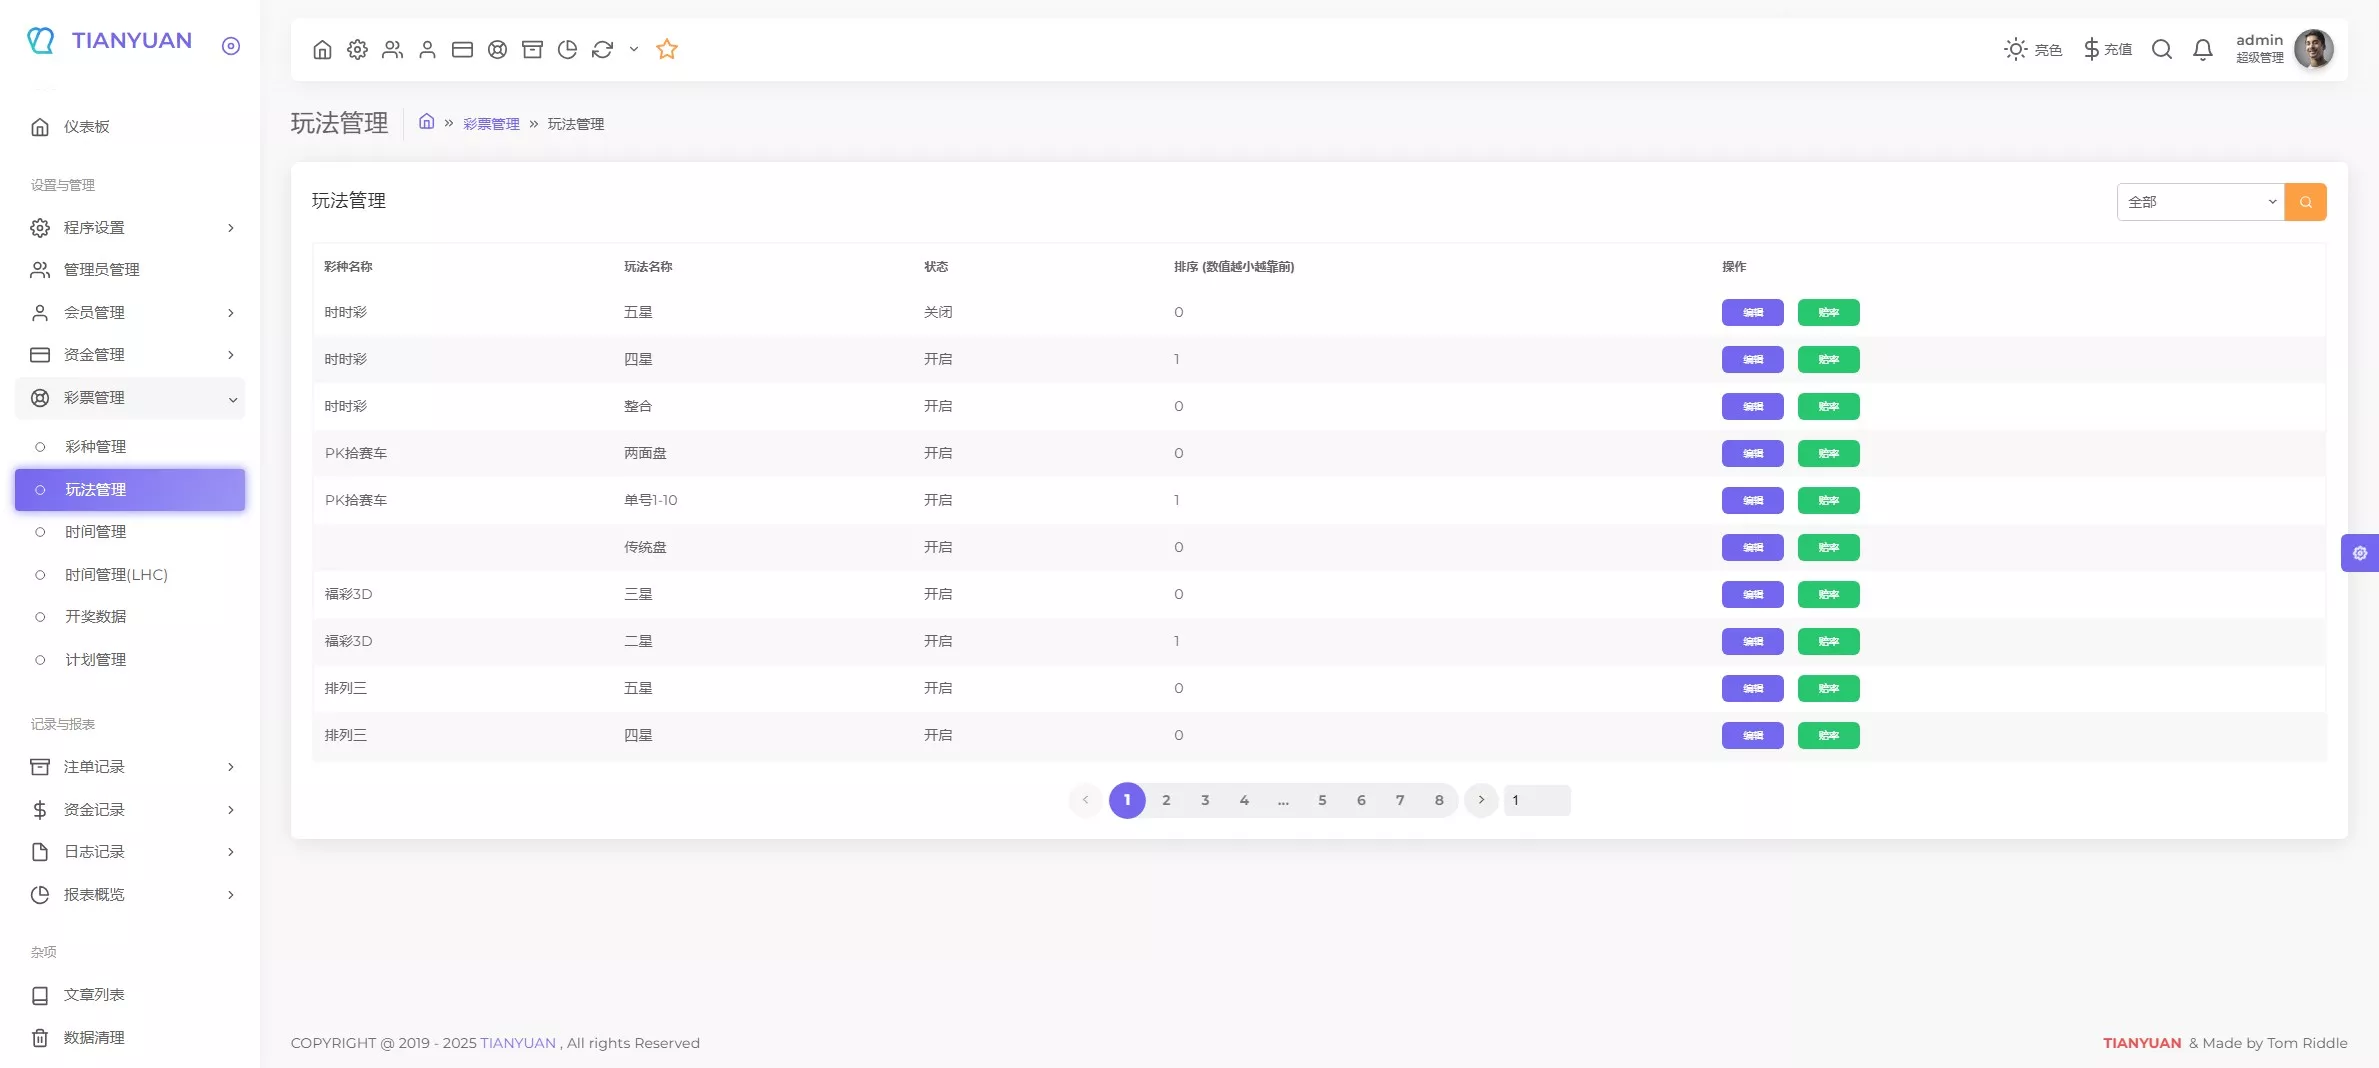
Task: Open the 全部 filter dropdown
Action: [2200, 202]
